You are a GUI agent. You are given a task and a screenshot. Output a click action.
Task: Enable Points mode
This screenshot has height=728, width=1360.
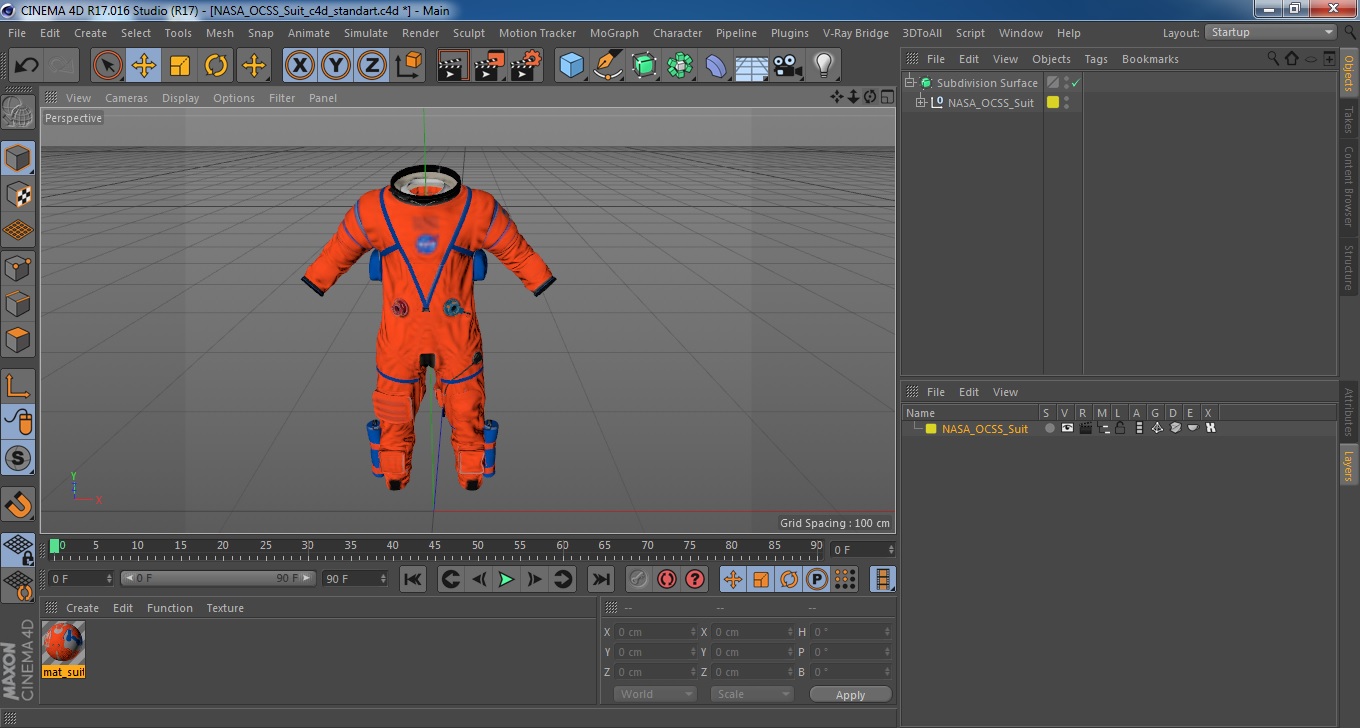click(x=18, y=267)
